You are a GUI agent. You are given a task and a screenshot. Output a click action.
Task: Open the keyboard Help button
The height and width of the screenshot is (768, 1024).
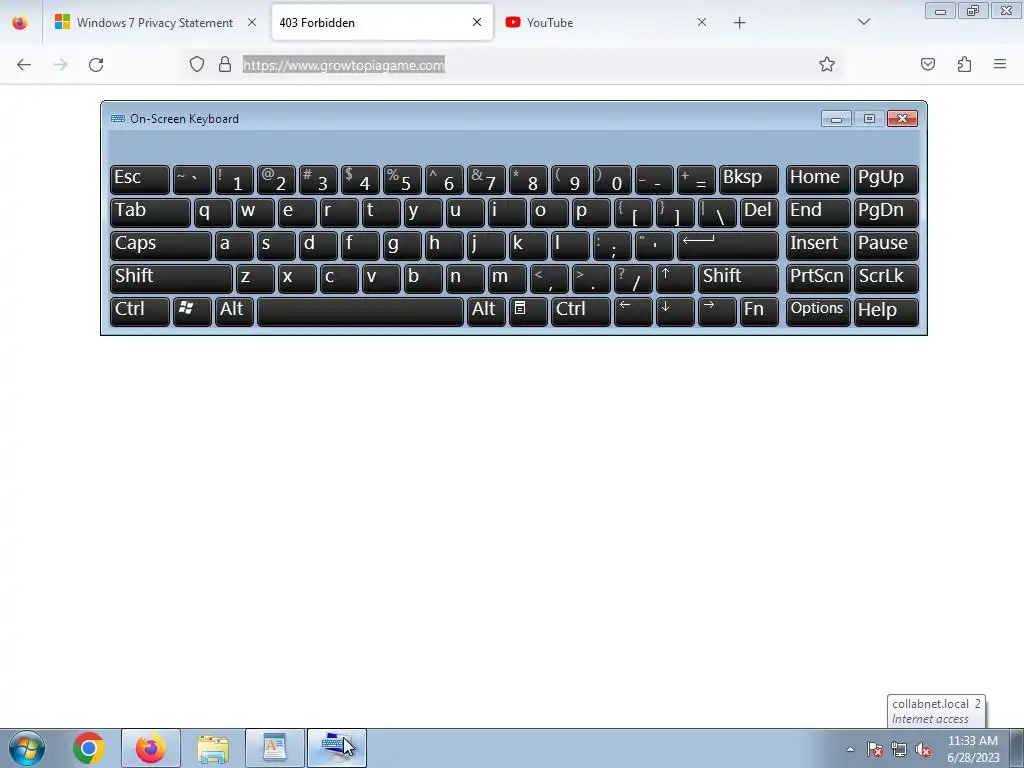click(886, 312)
